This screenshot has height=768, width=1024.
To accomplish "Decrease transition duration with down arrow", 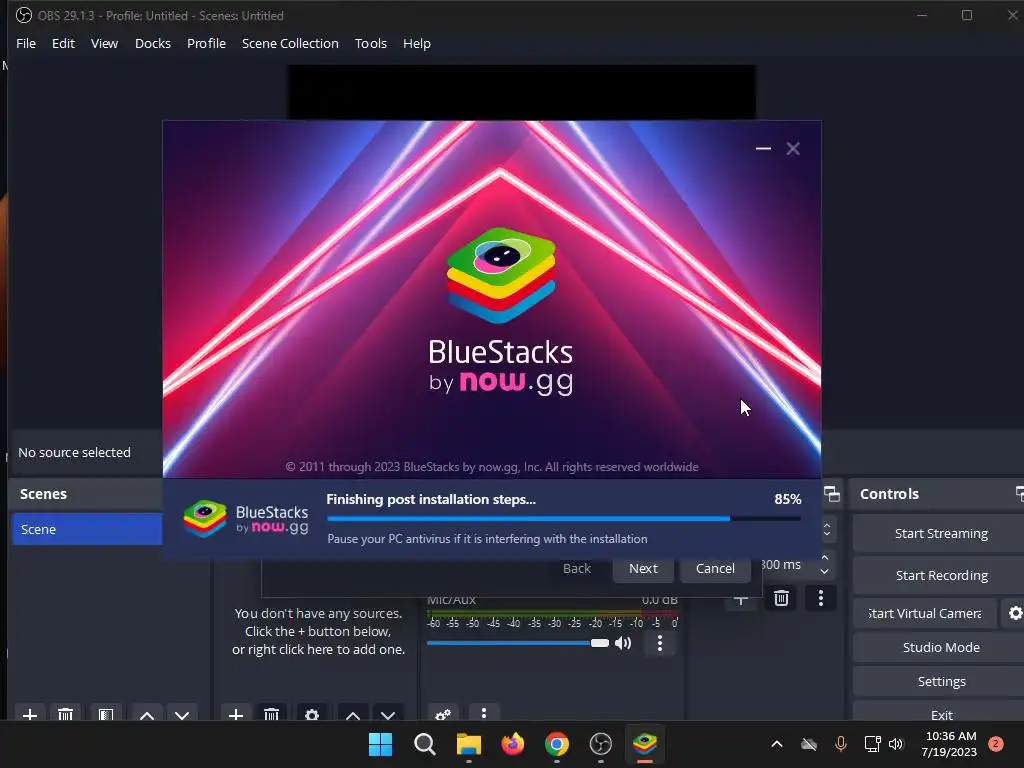I will 825,571.
